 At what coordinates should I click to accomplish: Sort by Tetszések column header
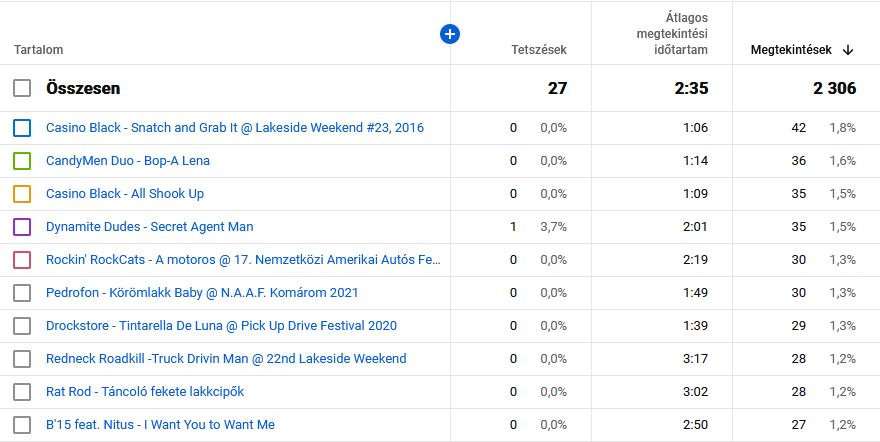(538, 50)
